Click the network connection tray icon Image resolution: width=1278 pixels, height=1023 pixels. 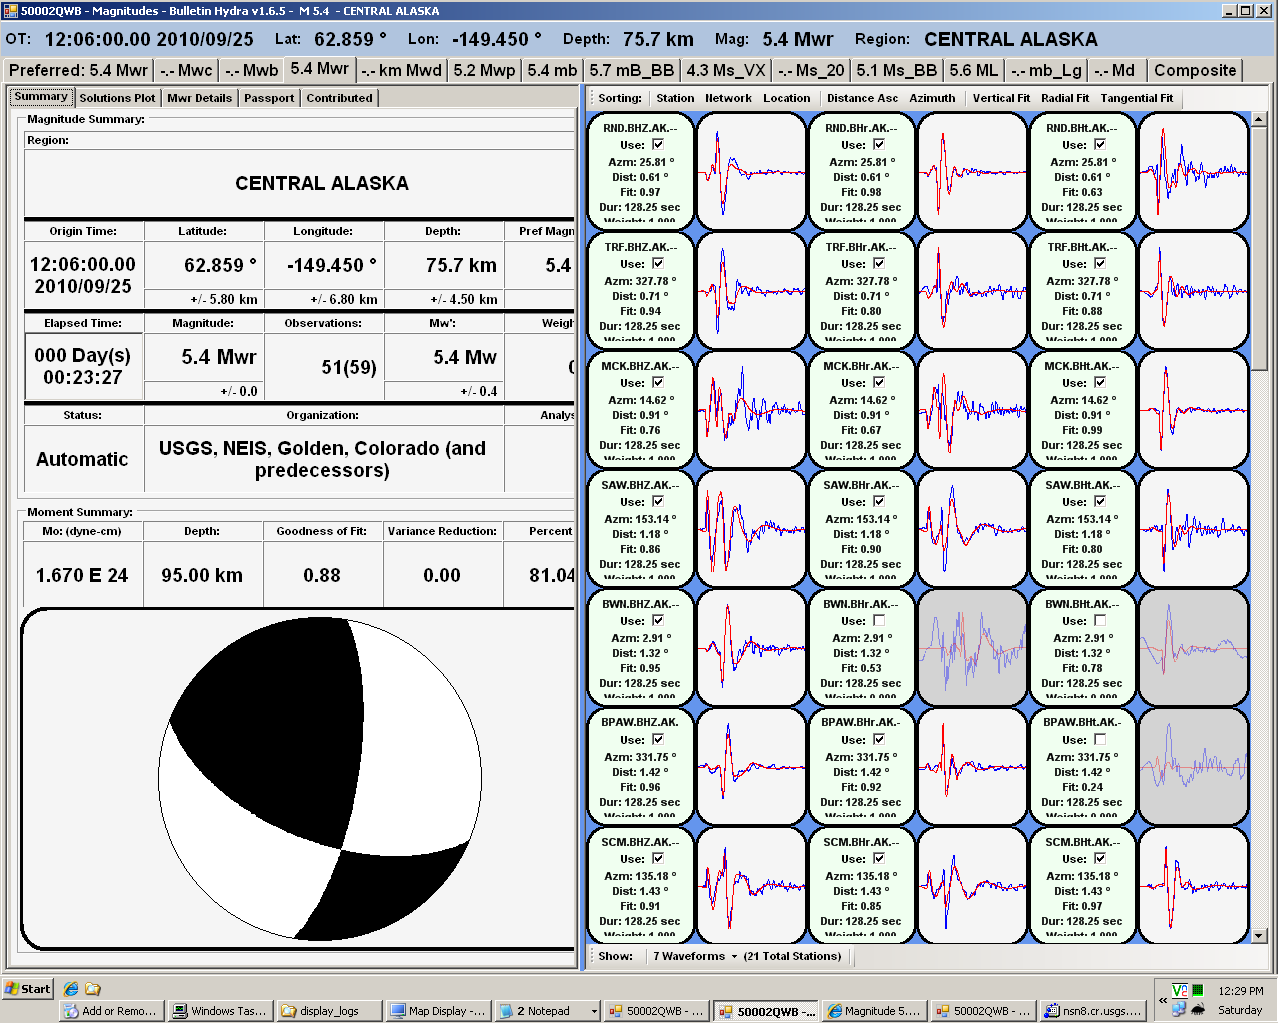[x=1180, y=1010]
